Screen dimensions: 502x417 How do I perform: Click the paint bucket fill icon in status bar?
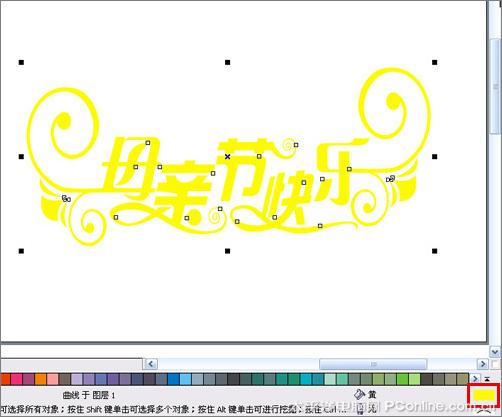[x=360, y=395]
